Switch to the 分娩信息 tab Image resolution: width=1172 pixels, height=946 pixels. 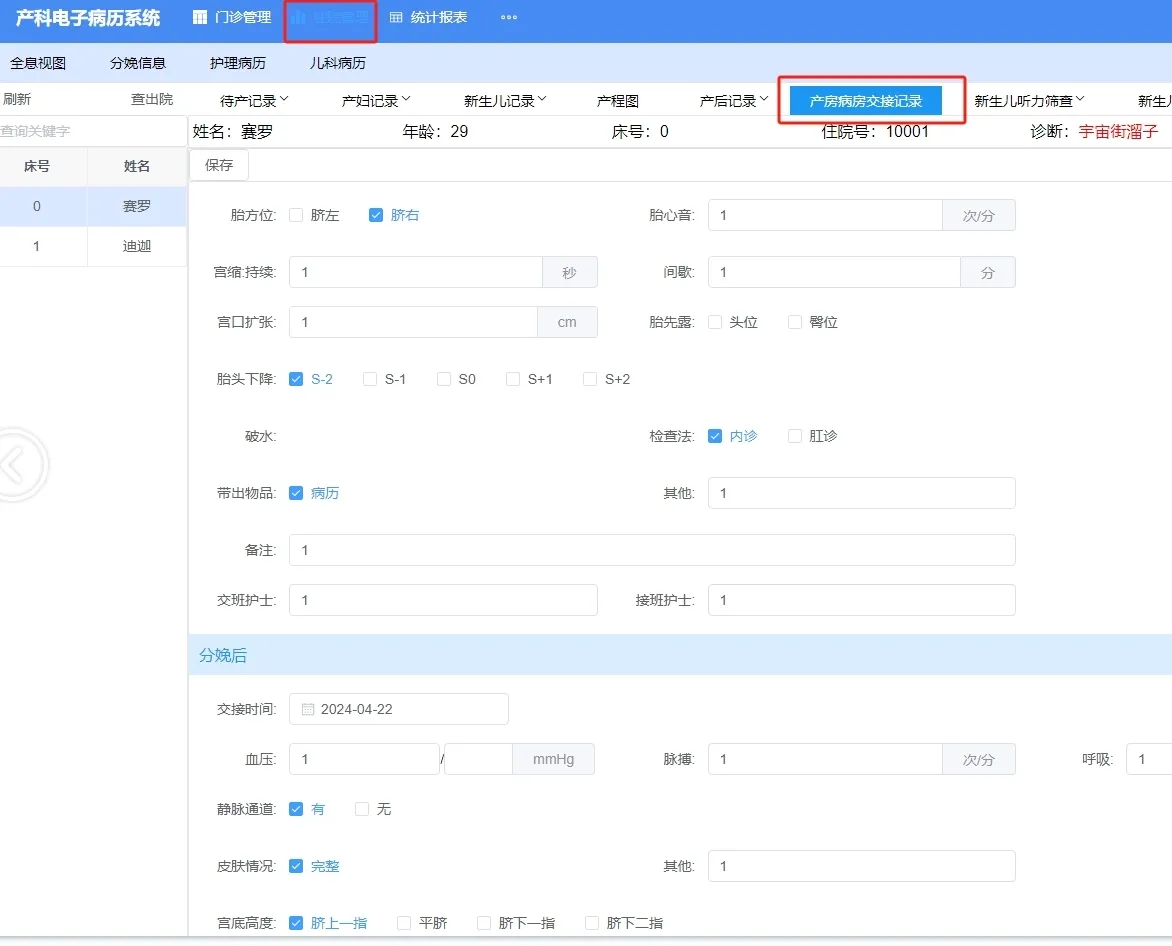tap(138, 63)
